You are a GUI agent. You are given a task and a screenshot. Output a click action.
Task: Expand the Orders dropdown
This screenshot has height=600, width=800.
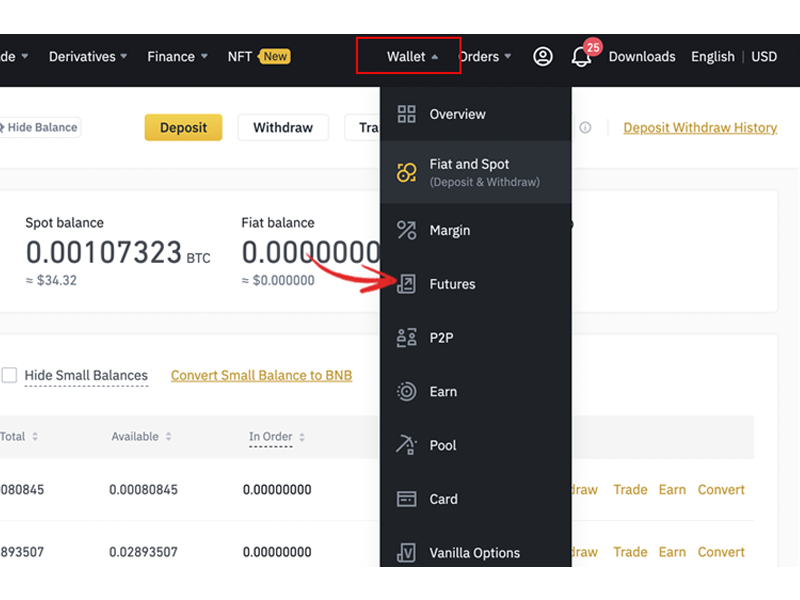click(x=485, y=56)
